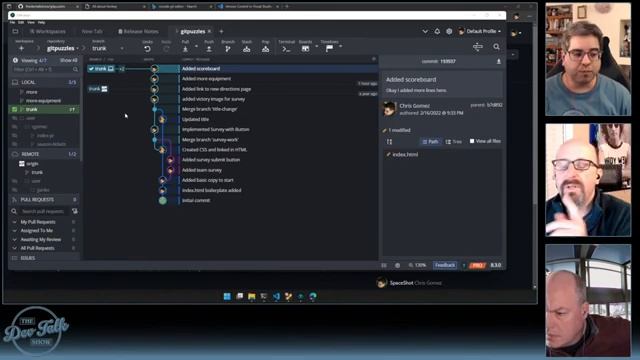The height and width of the screenshot is (360, 640).
Task: Open the trunk branch dropdown in toolbar
Action: point(122,49)
